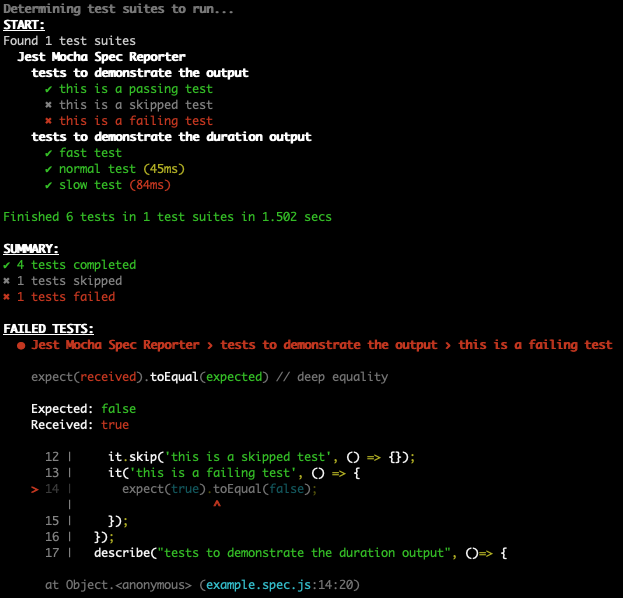The height and width of the screenshot is (598, 623).
Task: Click line number 15 in the code frame
Action: 52,521
